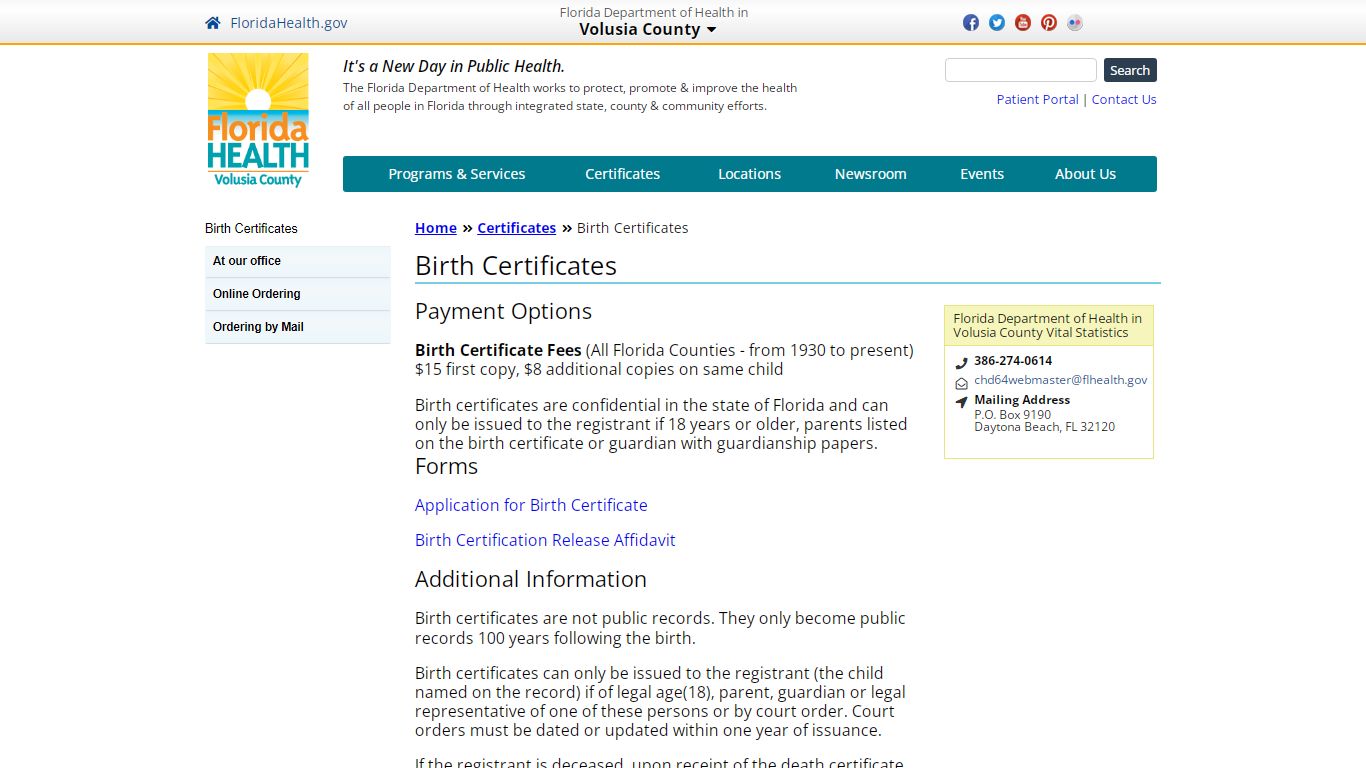Click the It's a New Day tagline

[454, 66]
